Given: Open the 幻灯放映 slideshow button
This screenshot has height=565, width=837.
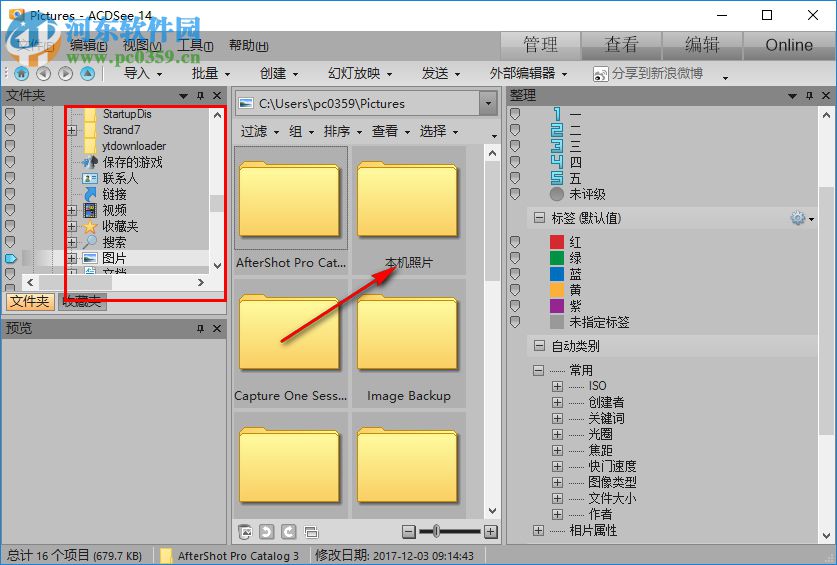Looking at the screenshot, I should (x=360, y=74).
